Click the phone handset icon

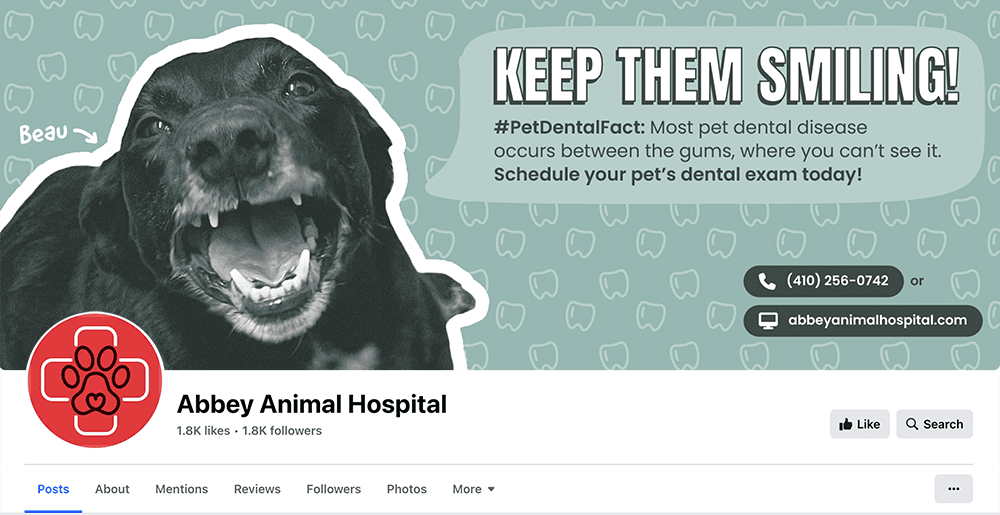pos(766,281)
